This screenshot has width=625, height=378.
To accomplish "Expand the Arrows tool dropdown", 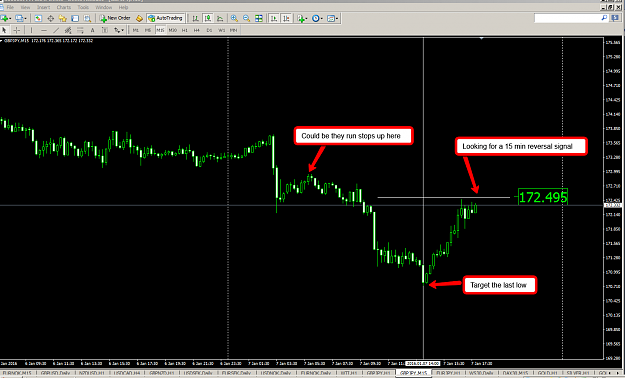I will click(123, 30).
